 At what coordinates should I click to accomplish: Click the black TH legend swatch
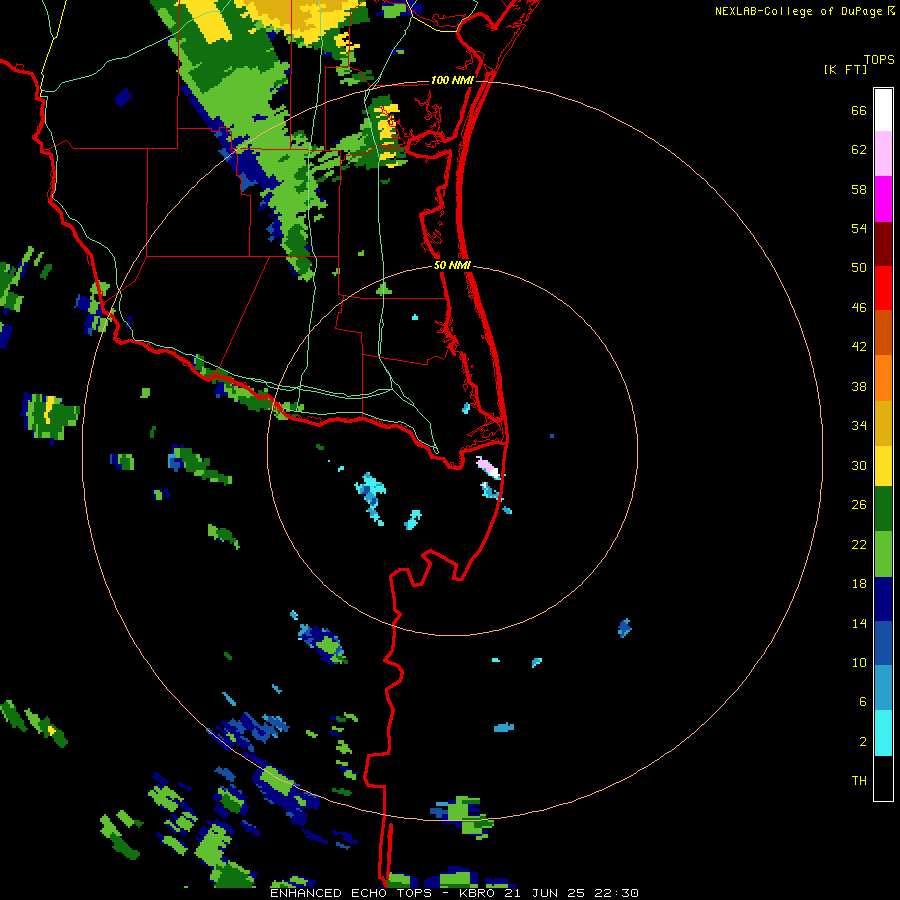pos(883,778)
